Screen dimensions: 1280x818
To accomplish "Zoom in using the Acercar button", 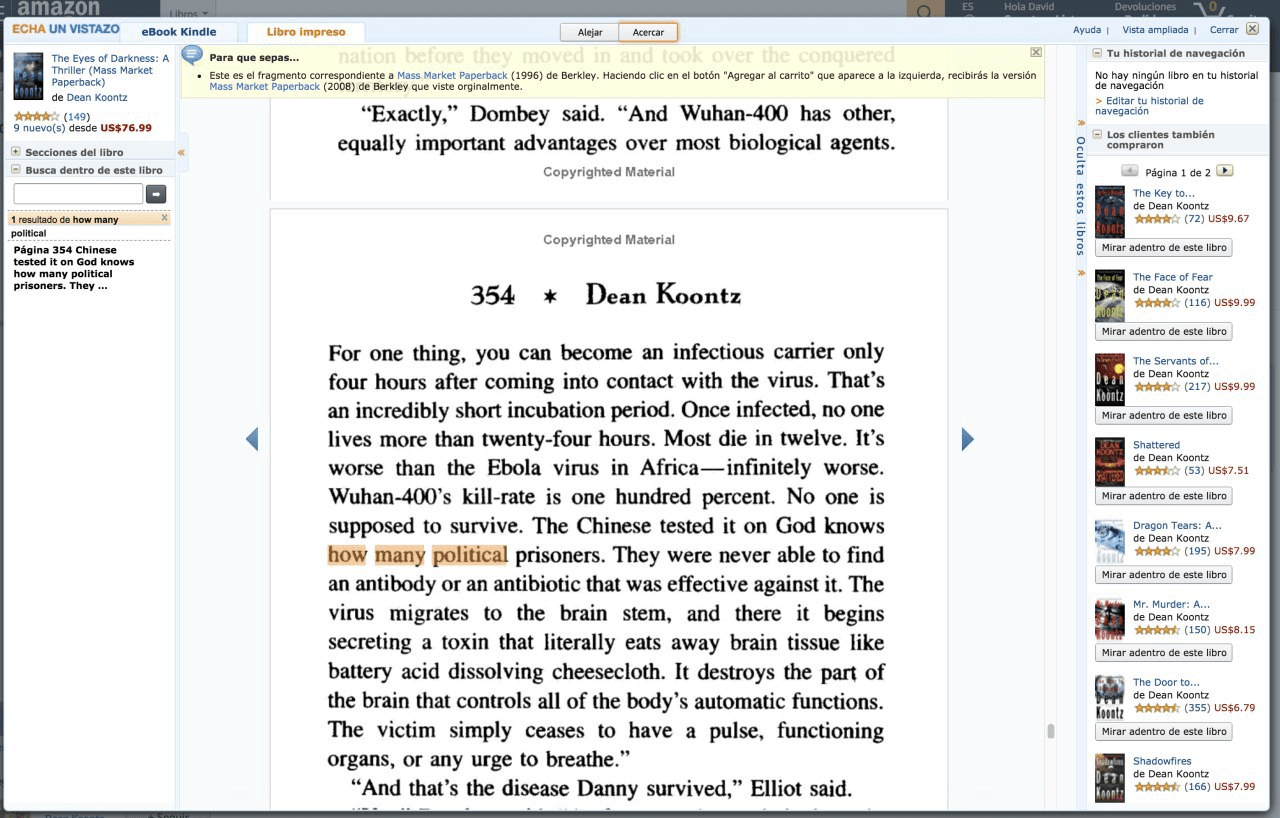I will pyautogui.click(x=648, y=32).
